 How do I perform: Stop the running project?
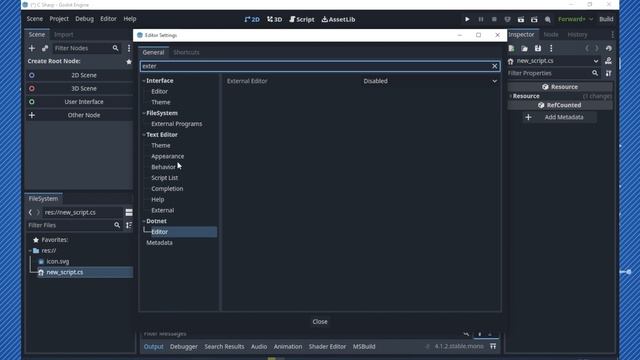(x=494, y=19)
